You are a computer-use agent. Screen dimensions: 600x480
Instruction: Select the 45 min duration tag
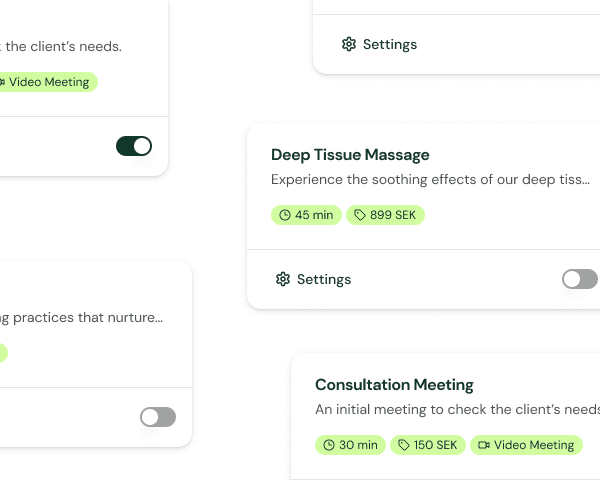click(x=306, y=215)
